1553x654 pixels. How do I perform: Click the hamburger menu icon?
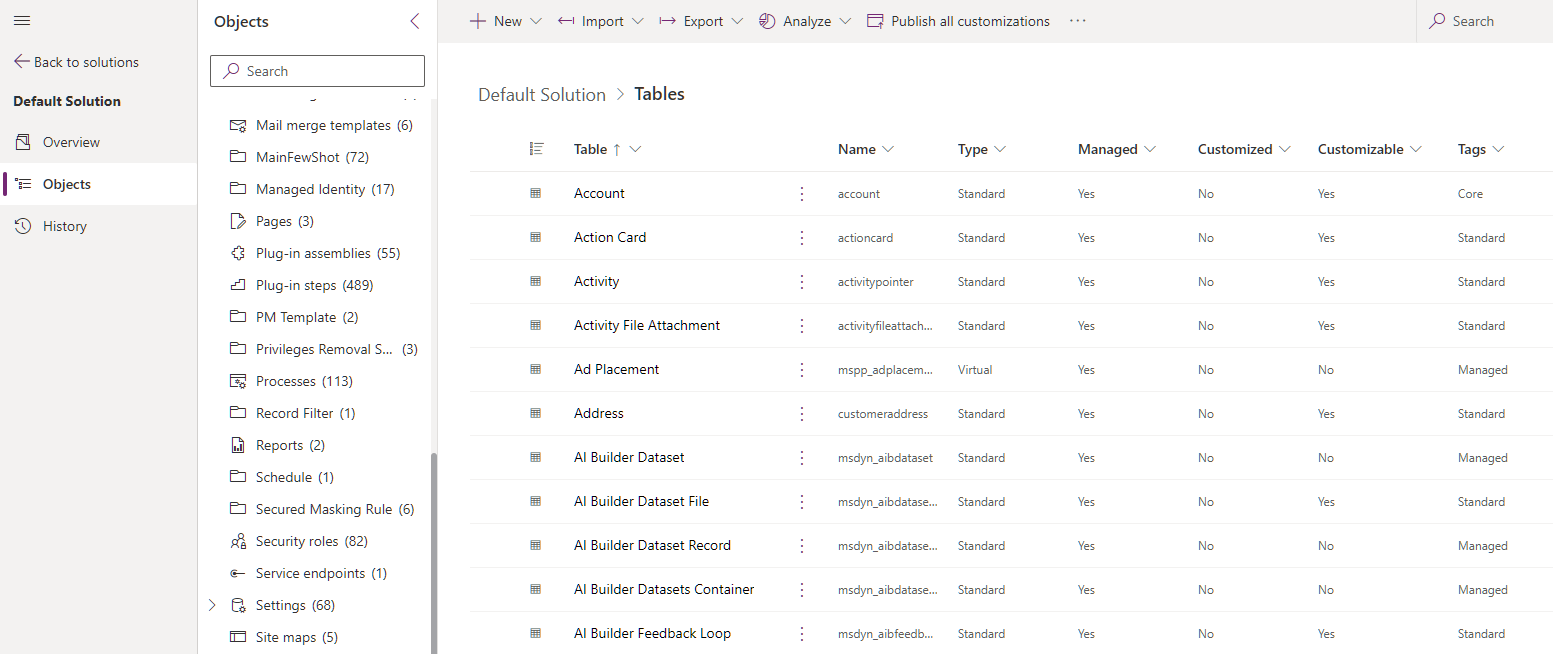point(22,21)
